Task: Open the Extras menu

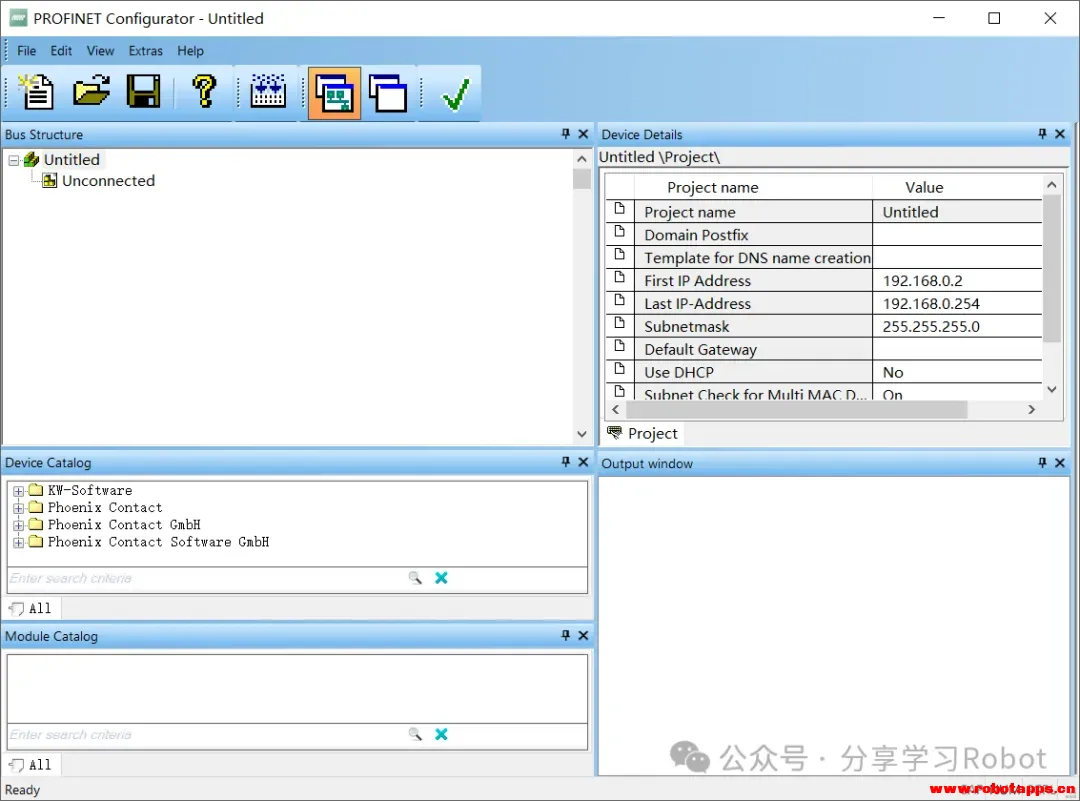Action: tap(145, 51)
